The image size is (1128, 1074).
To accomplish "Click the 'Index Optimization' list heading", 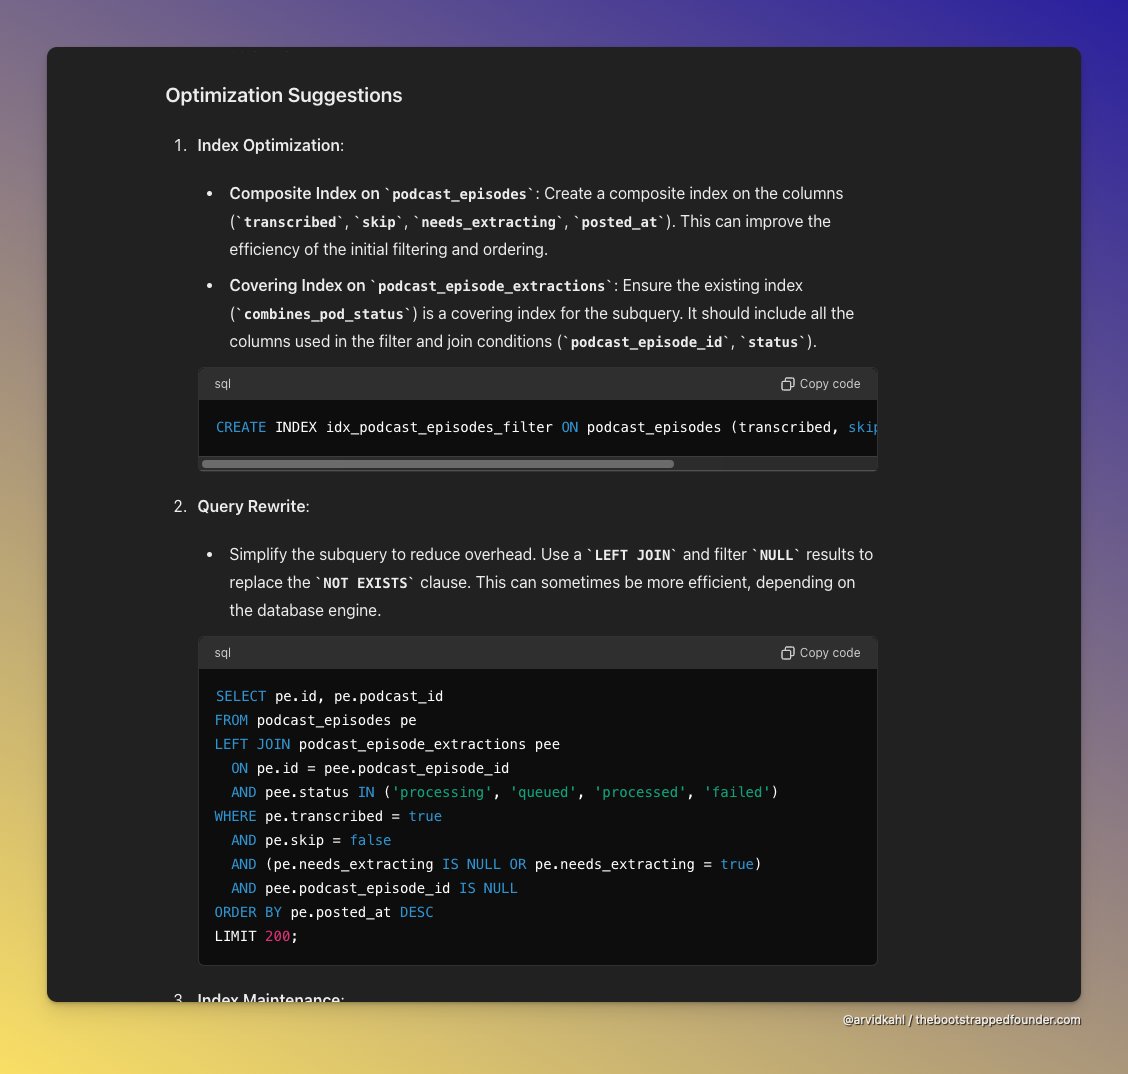I will tap(270, 145).
